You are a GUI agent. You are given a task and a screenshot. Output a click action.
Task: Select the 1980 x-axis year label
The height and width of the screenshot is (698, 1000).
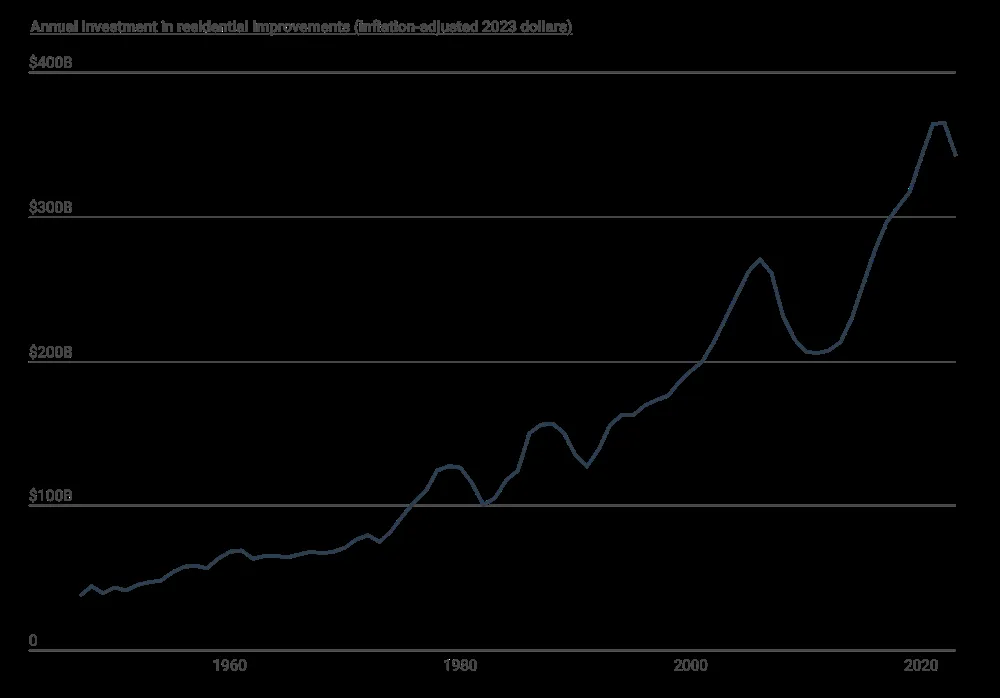pyautogui.click(x=460, y=665)
